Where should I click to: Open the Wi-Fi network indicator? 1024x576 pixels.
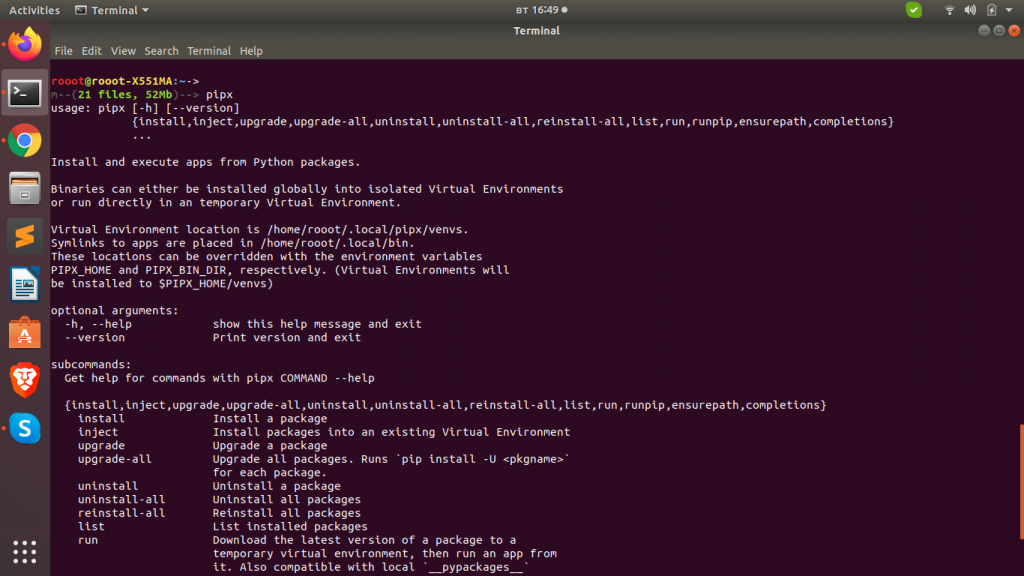950,10
